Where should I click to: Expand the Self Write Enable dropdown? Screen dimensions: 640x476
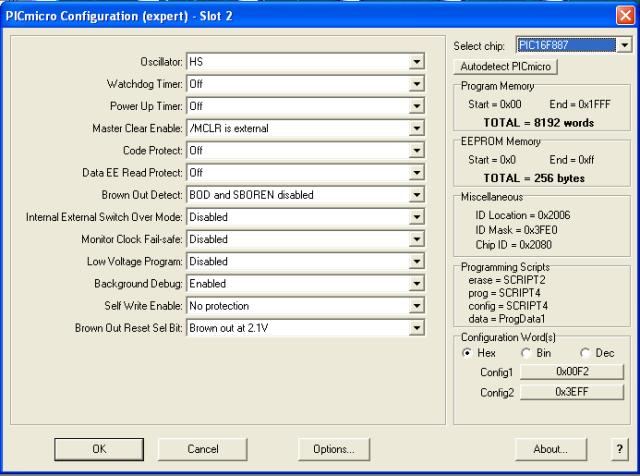point(416,306)
